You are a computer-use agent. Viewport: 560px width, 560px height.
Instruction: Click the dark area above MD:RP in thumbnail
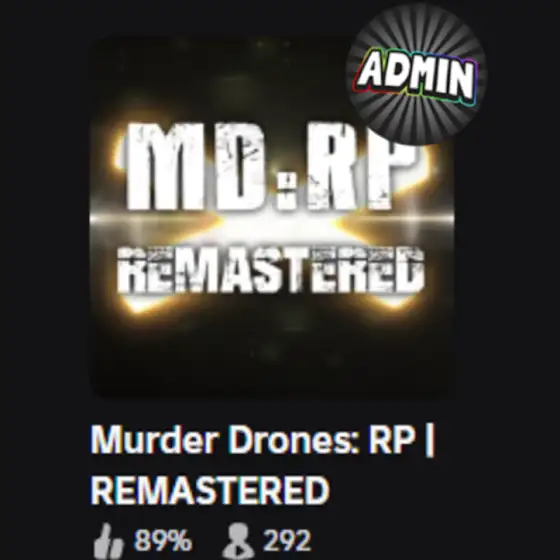tap(221, 79)
